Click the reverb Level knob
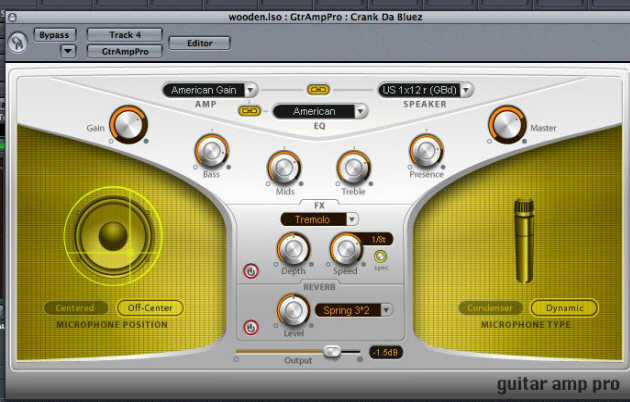The height and width of the screenshot is (402, 630). [x=293, y=311]
